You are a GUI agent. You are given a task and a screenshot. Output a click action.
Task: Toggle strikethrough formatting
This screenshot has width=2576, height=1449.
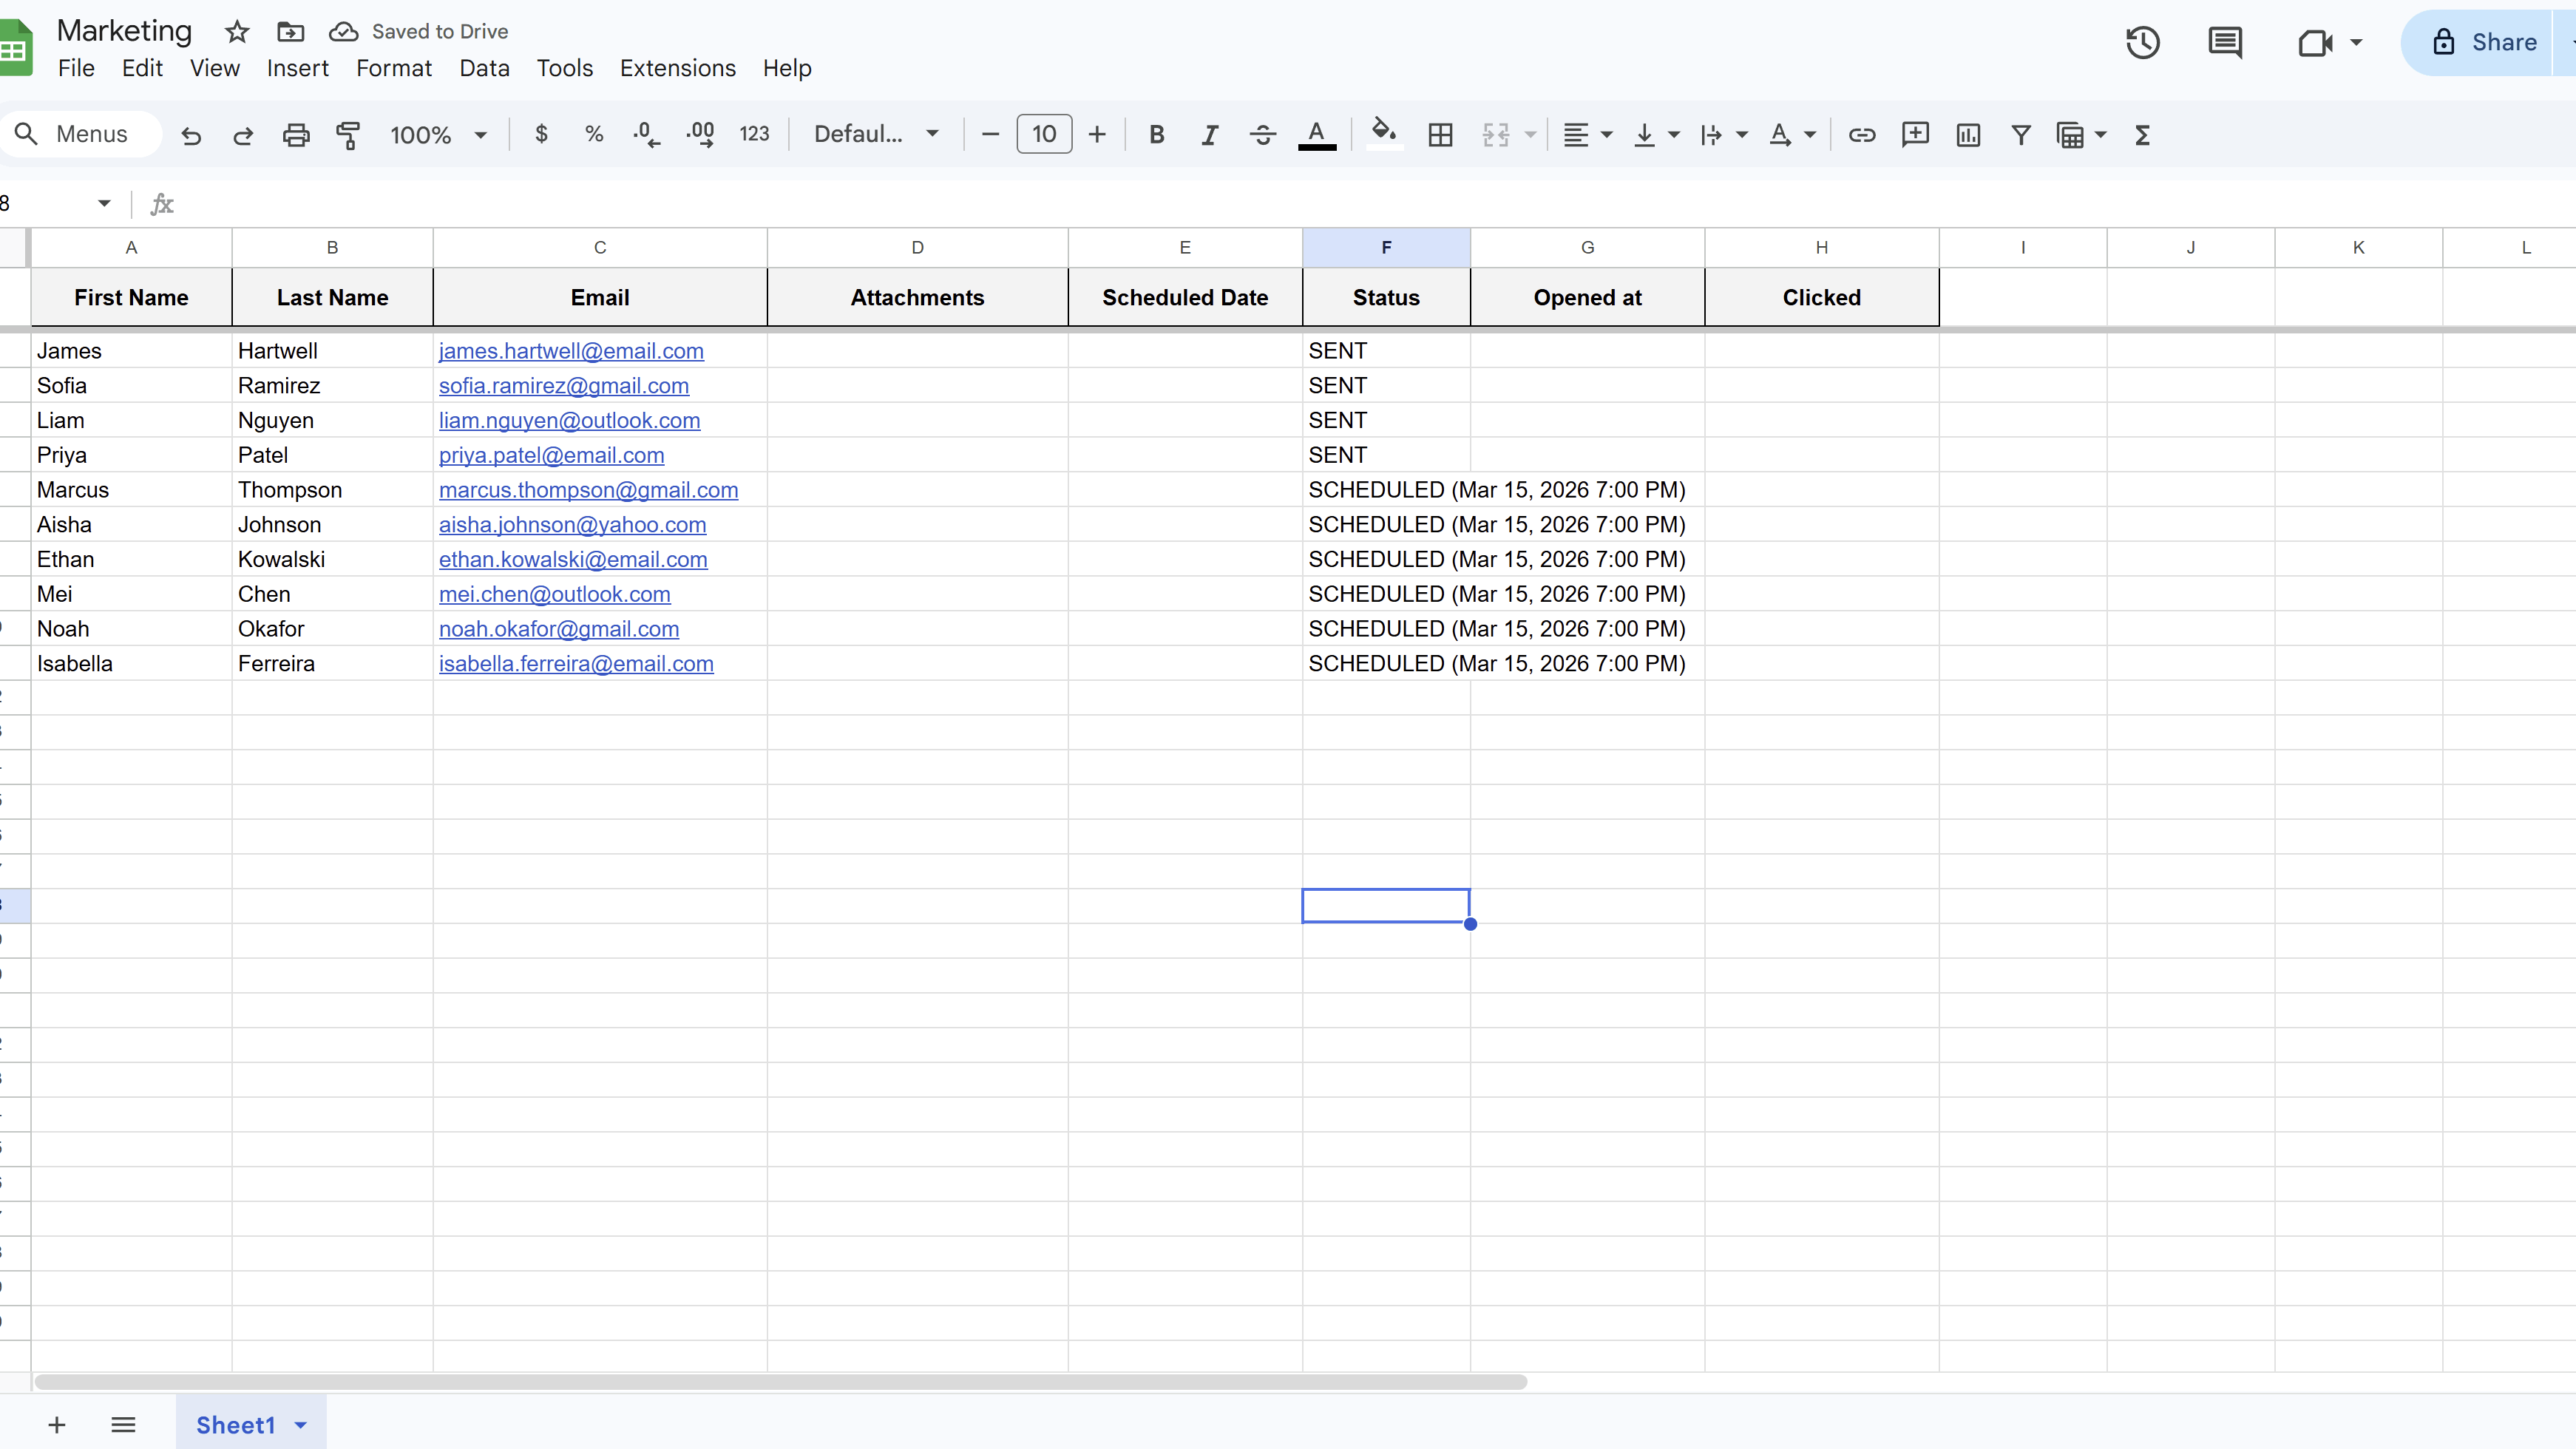pyautogui.click(x=1262, y=134)
